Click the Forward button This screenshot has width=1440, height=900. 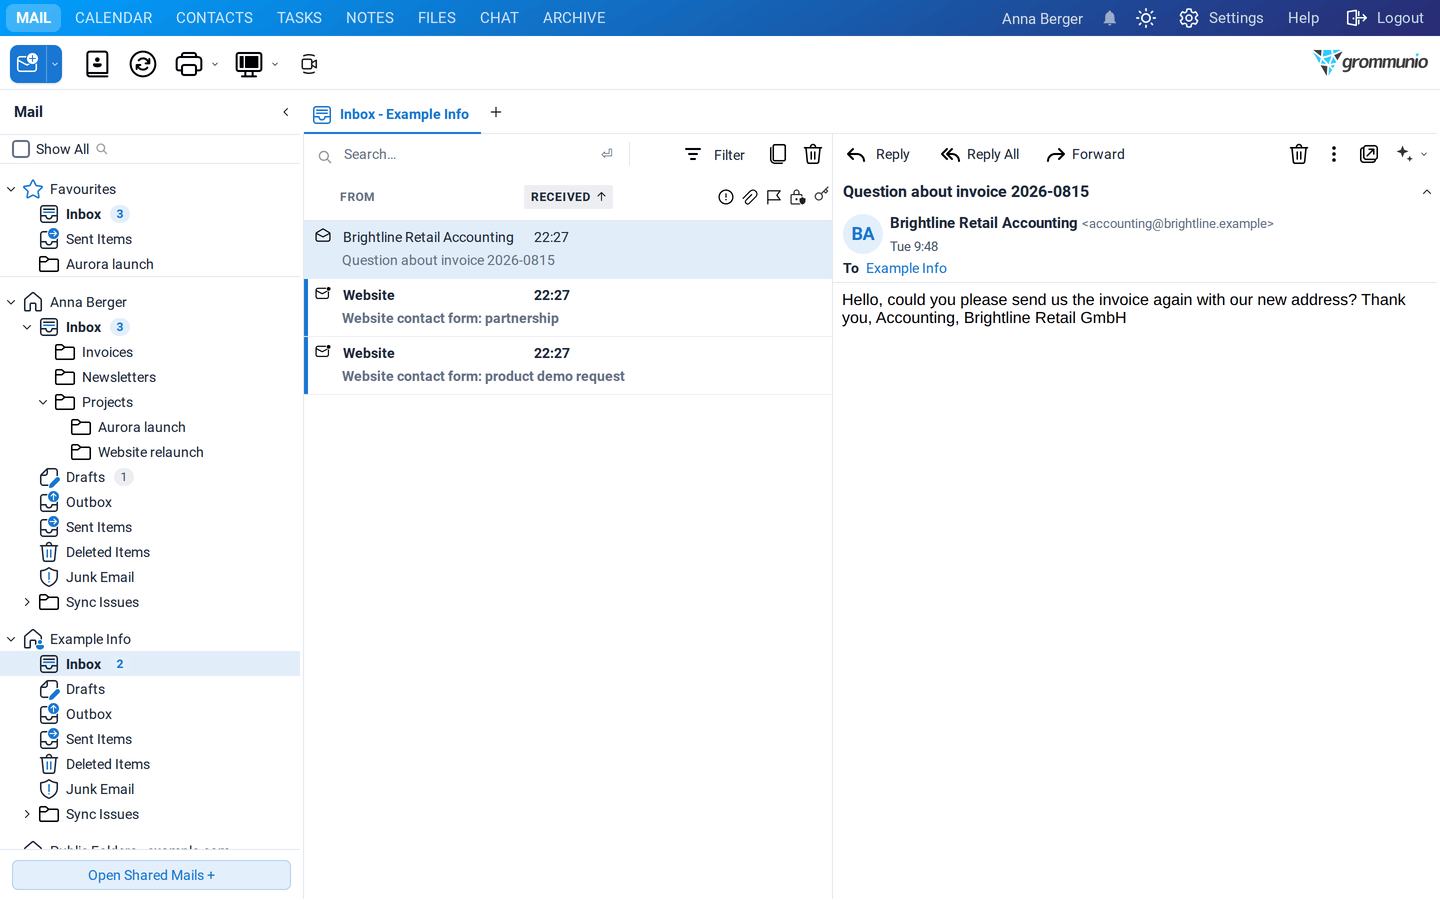click(x=1085, y=154)
